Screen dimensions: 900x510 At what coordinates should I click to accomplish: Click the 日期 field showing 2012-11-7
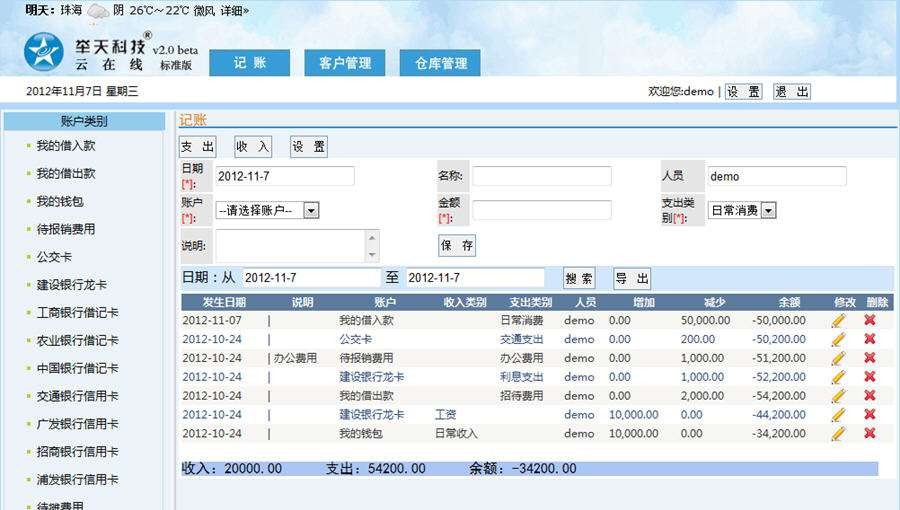[285, 176]
